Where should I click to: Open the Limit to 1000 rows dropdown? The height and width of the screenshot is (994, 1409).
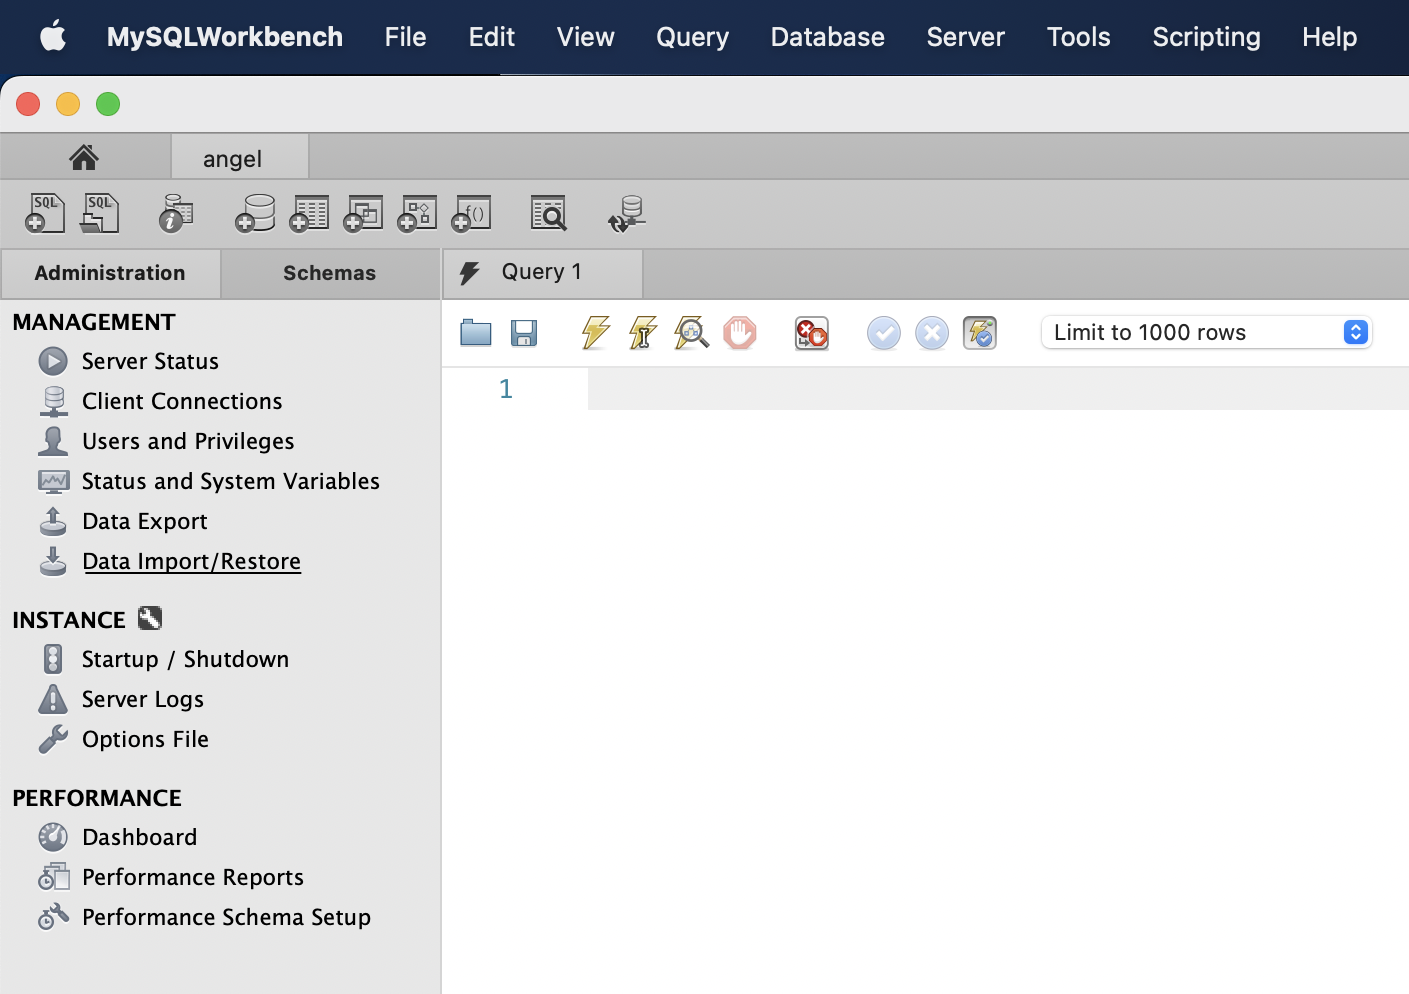click(1207, 332)
